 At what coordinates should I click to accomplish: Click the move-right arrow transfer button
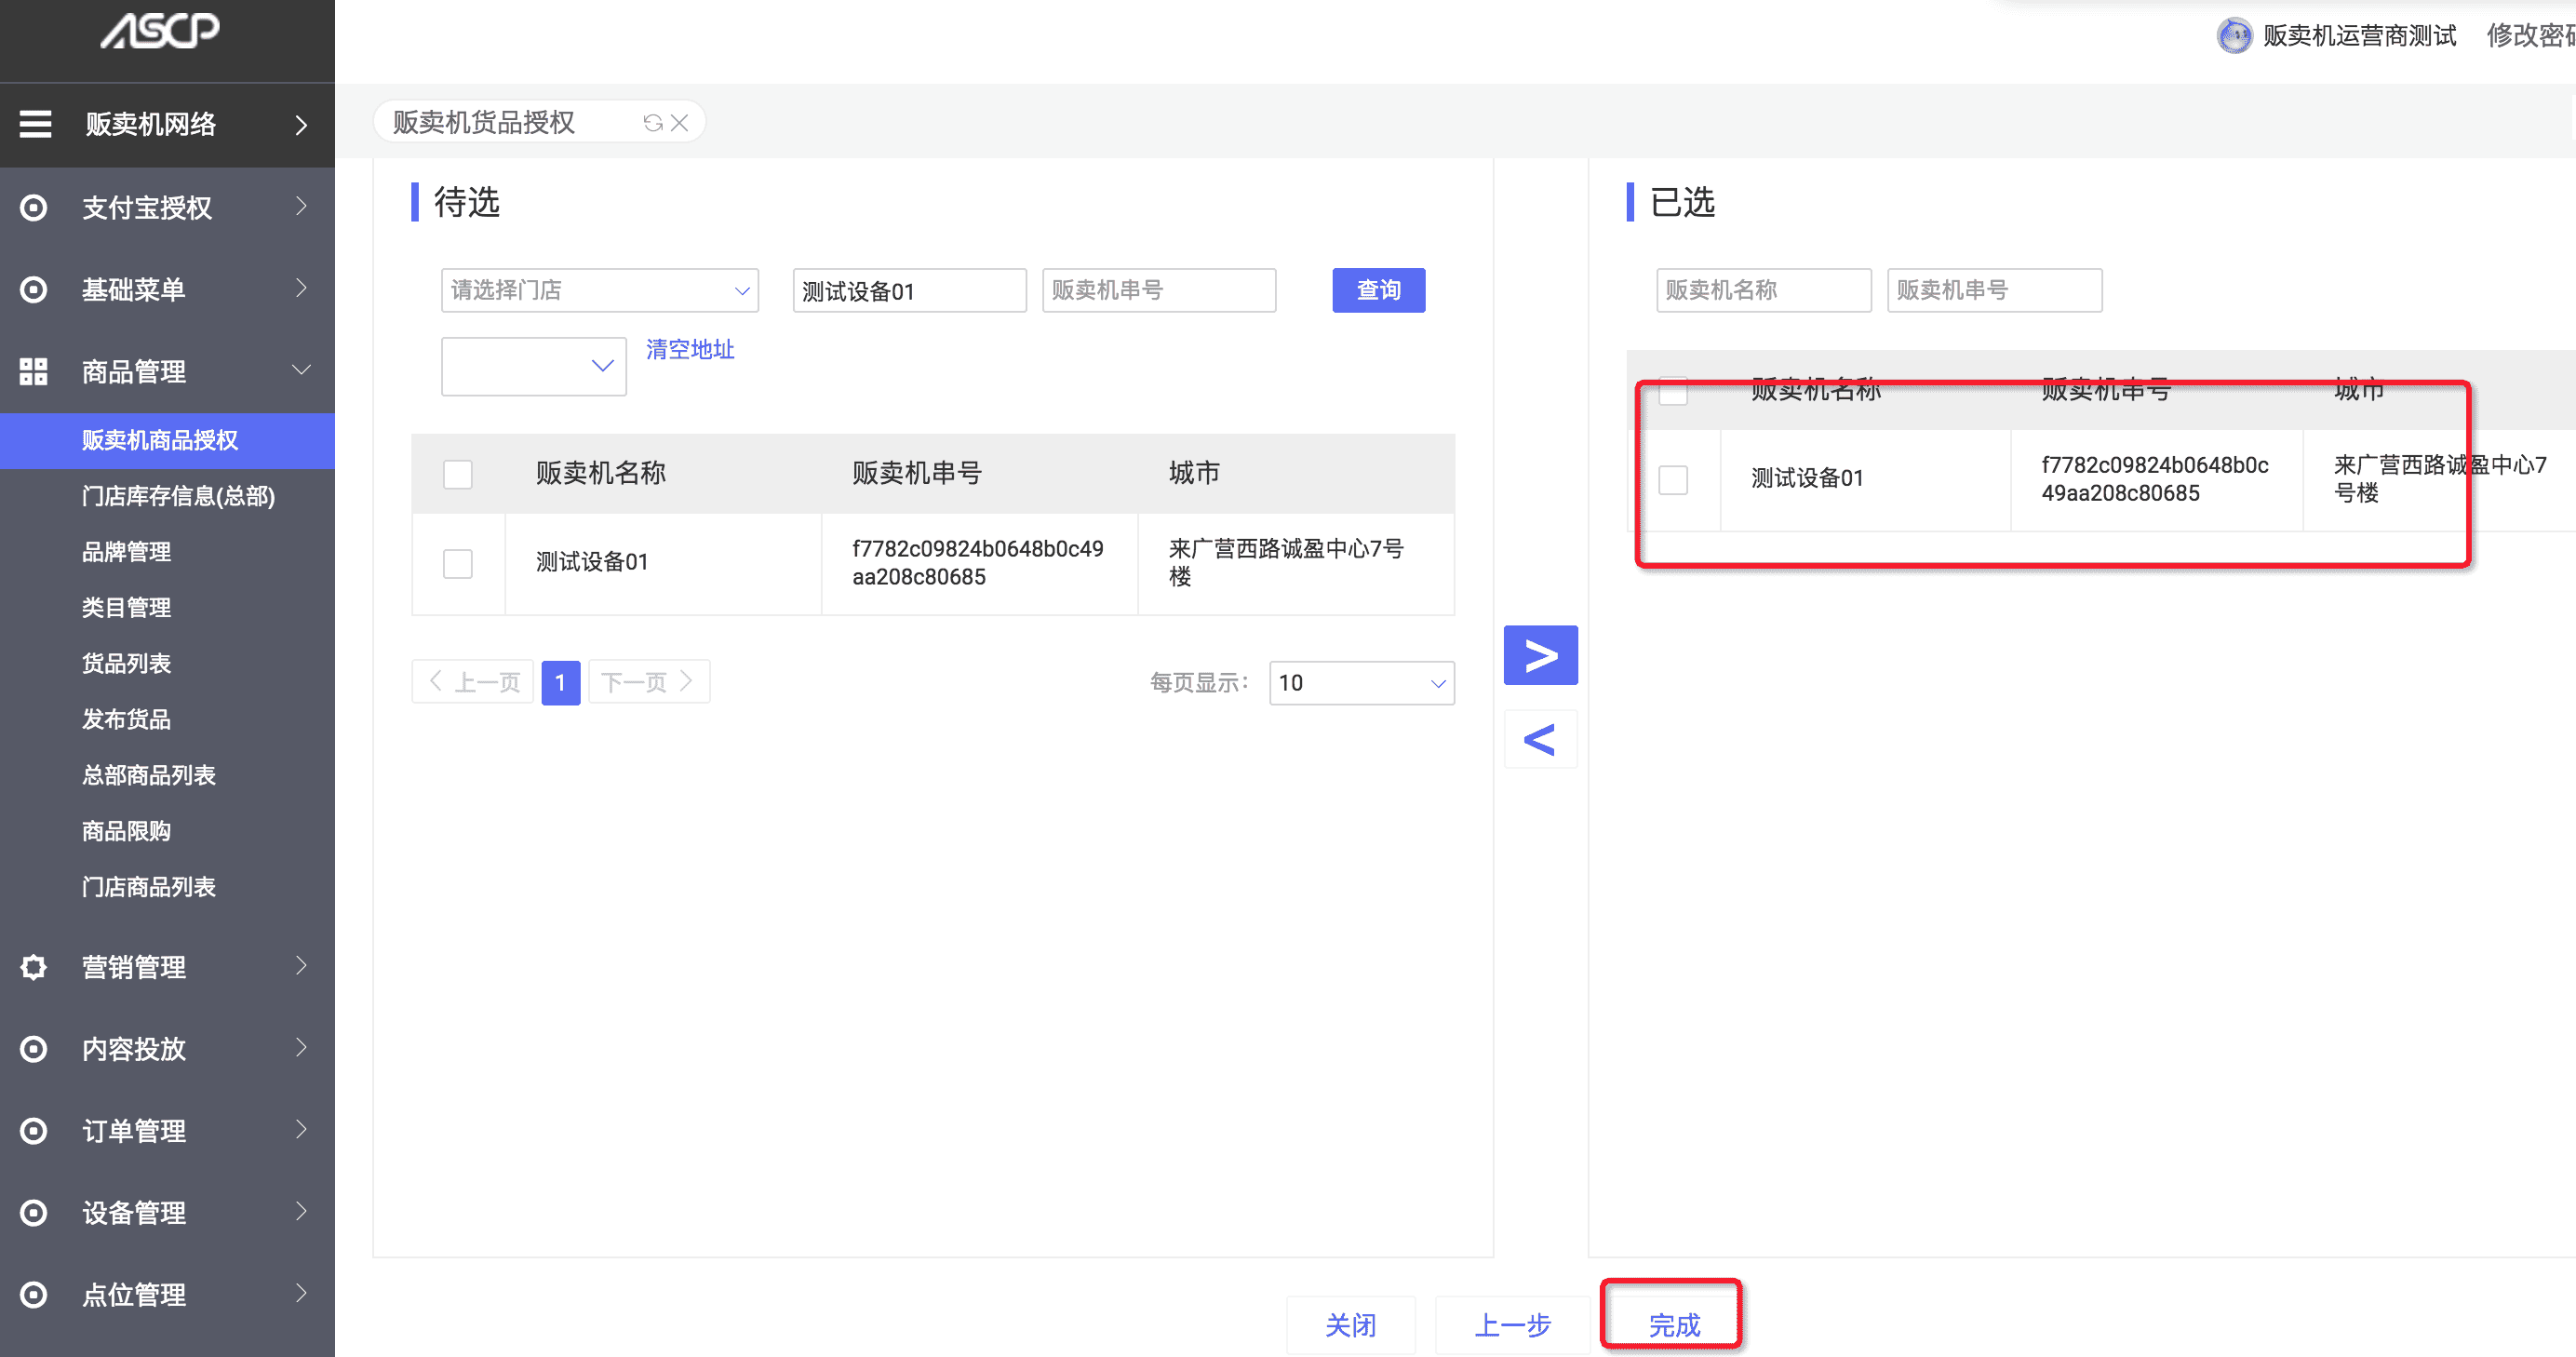tap(1540, 656)
